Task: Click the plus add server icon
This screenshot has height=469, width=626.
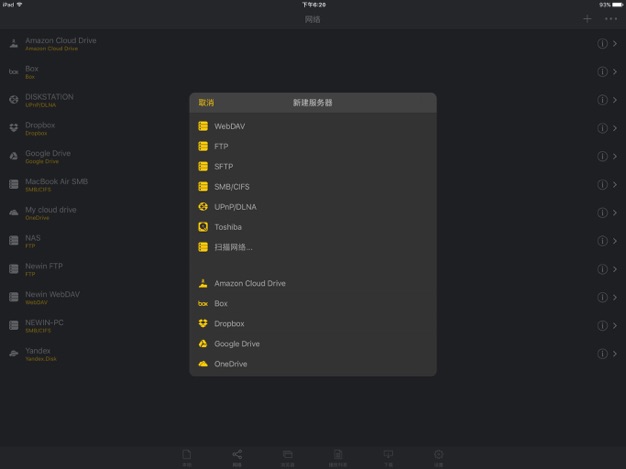Action: pyautogui.click(x=587, y=19)
